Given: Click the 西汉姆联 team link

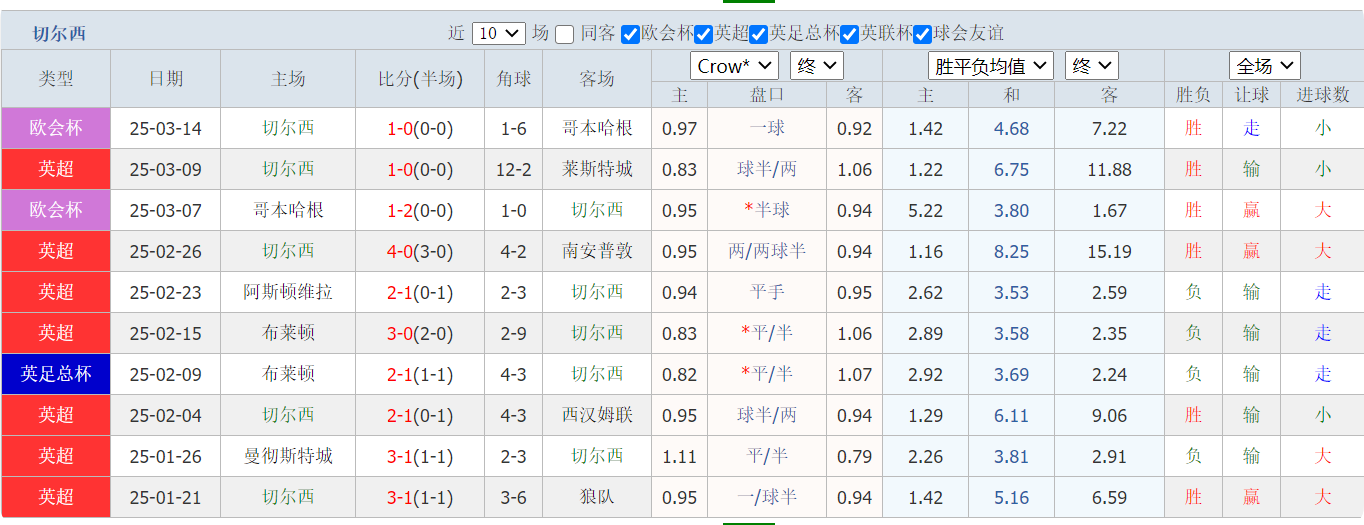Looking at the screenshot, I should point(597,415).
